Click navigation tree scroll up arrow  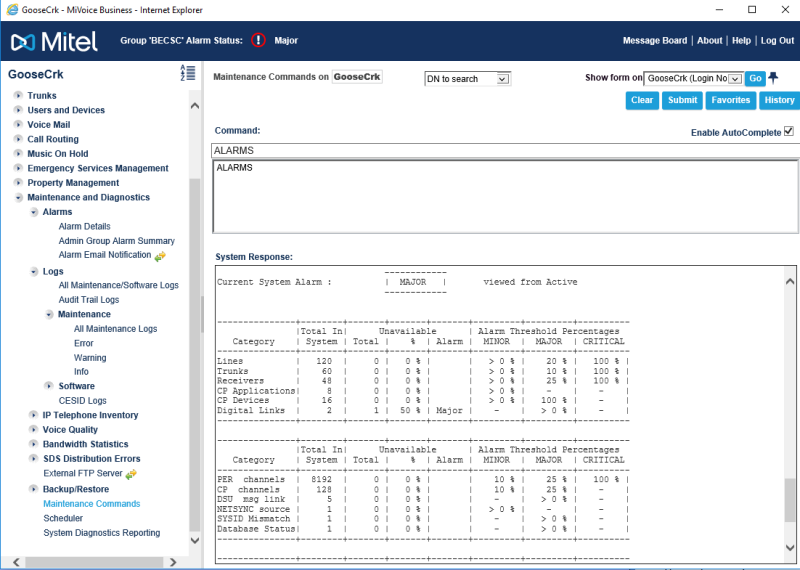coord(194,106)
